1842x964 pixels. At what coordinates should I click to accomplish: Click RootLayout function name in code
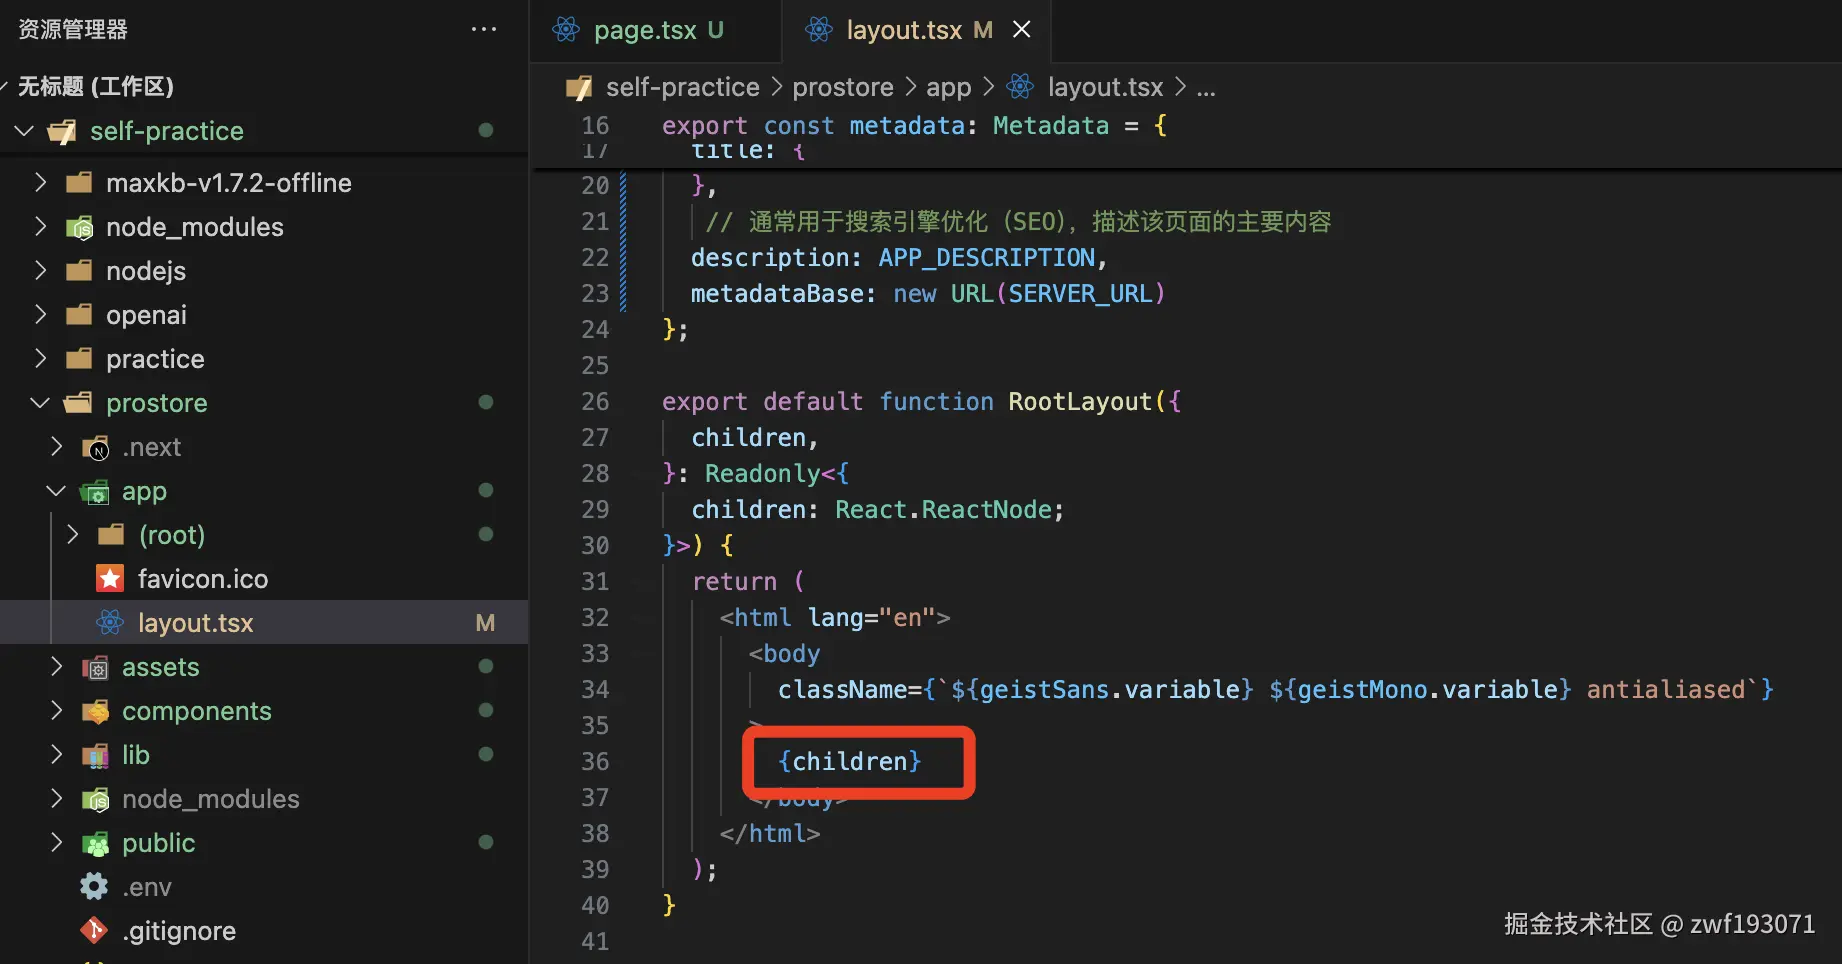[1080, 402]
